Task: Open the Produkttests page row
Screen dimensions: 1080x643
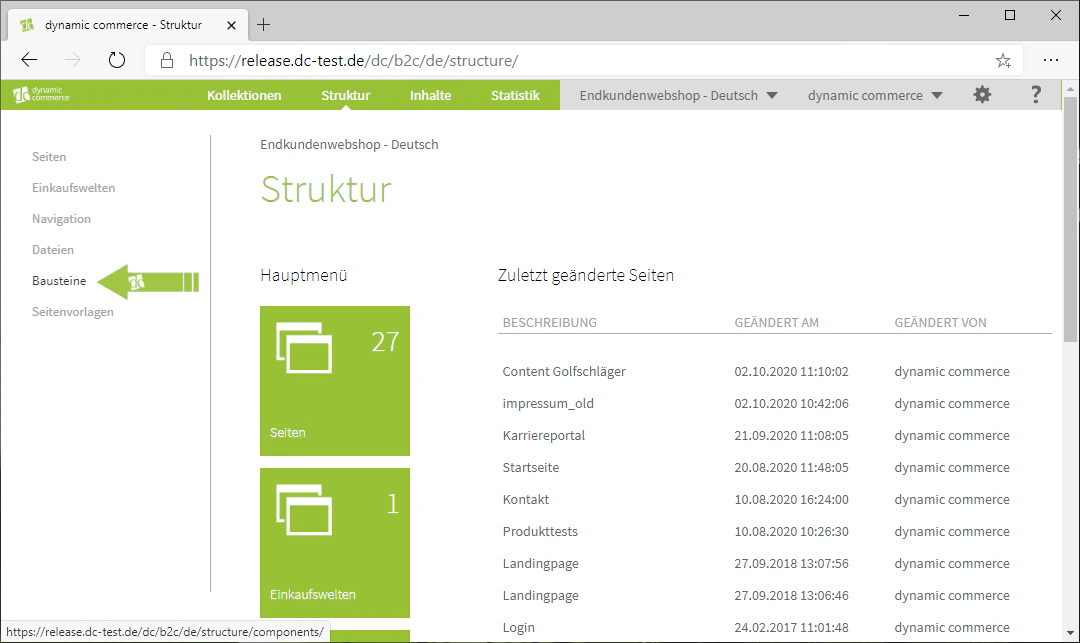Action: pyautogui.click(x=775, y=531)
